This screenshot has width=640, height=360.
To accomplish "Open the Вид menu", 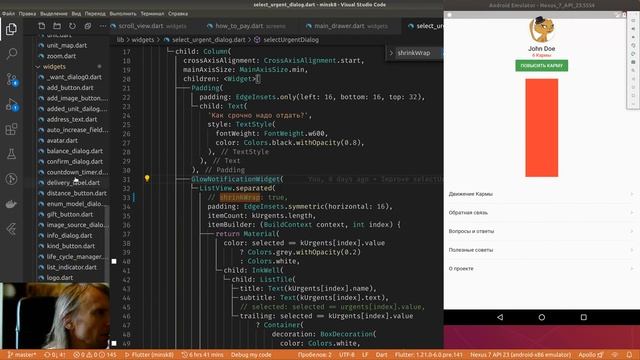I will click(x=76, y=13).
